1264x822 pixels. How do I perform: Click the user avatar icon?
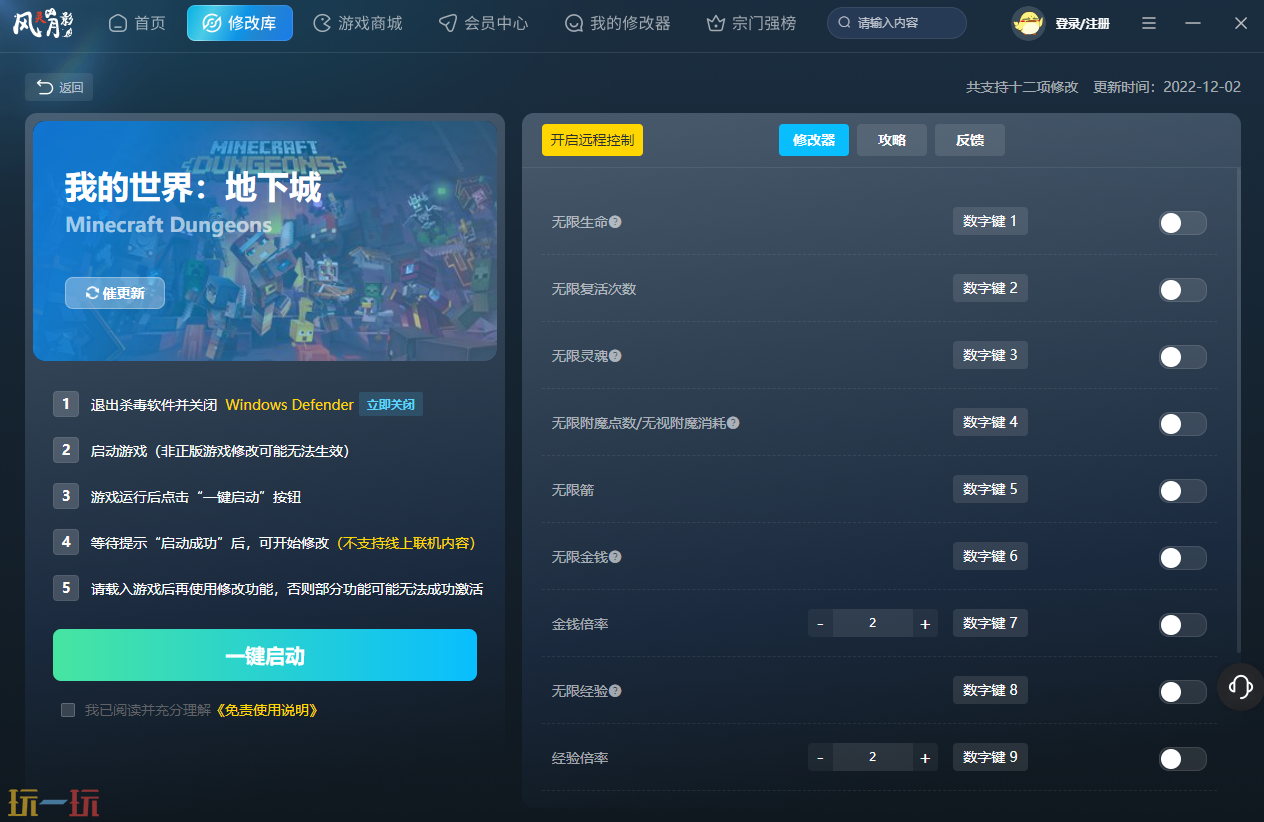pos(1028,23)
